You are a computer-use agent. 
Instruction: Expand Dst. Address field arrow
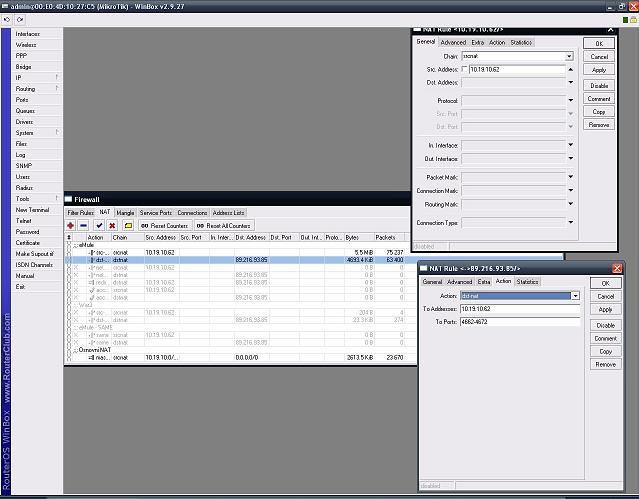571,82
